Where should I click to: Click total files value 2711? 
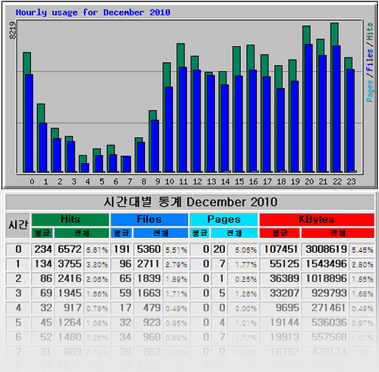tap(148, 264)
